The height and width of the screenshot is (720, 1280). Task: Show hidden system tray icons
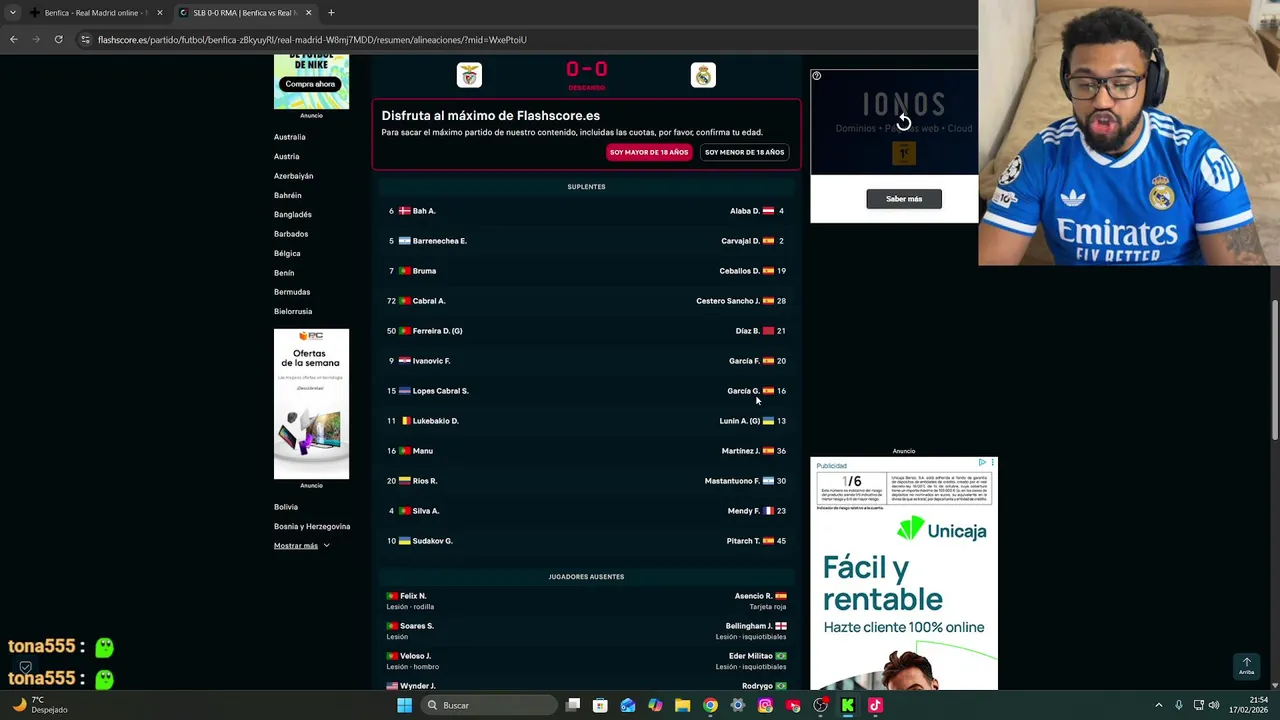[1159, 705]
